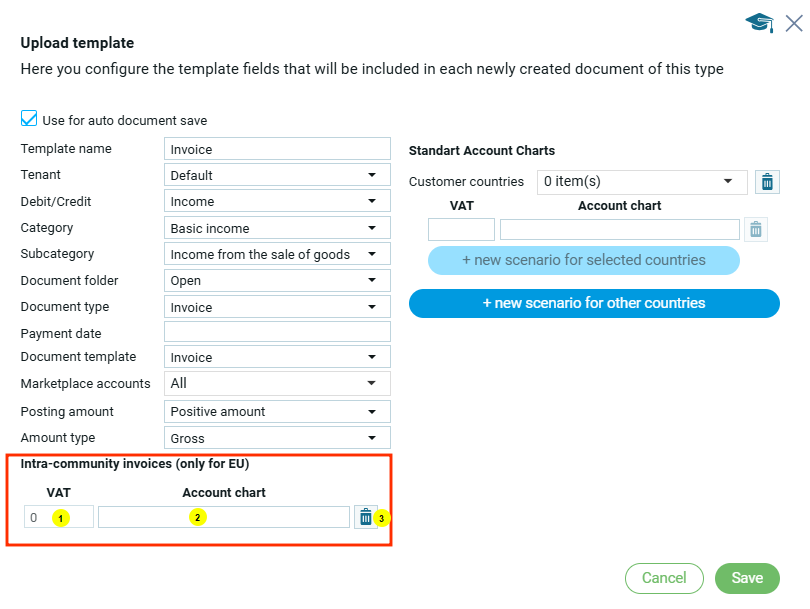The image size is (810, 609).
Task: Expand the Subcategory dropdown
Action: [277, 254]
